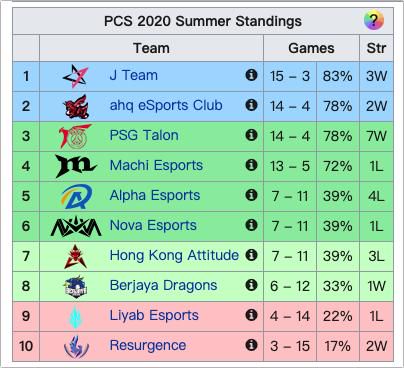Click the J Team star logo

tap(76, 76)
